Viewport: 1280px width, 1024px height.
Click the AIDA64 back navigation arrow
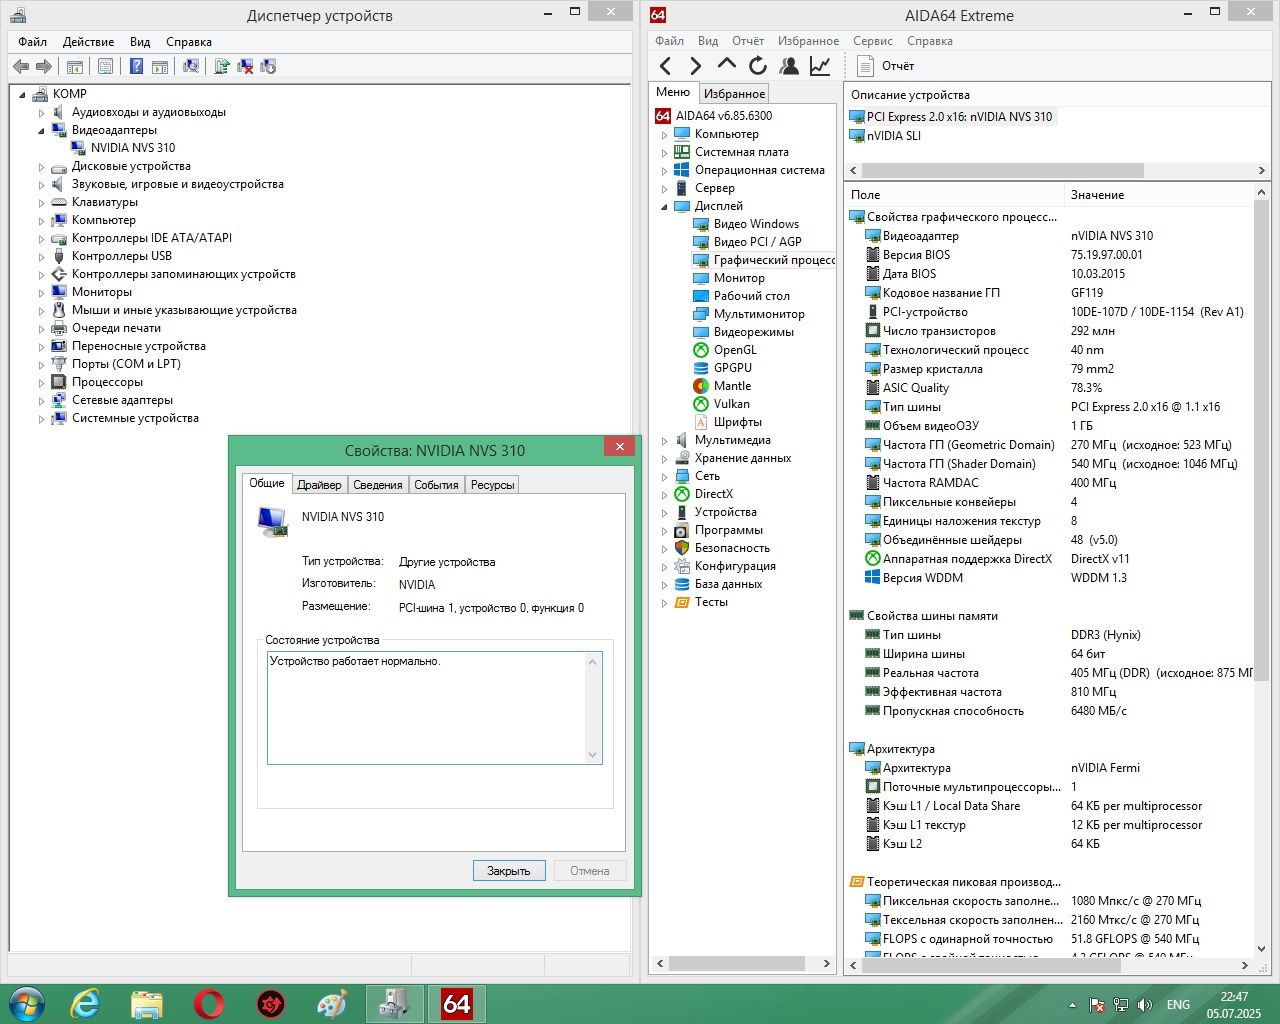(x=666, y=66)
